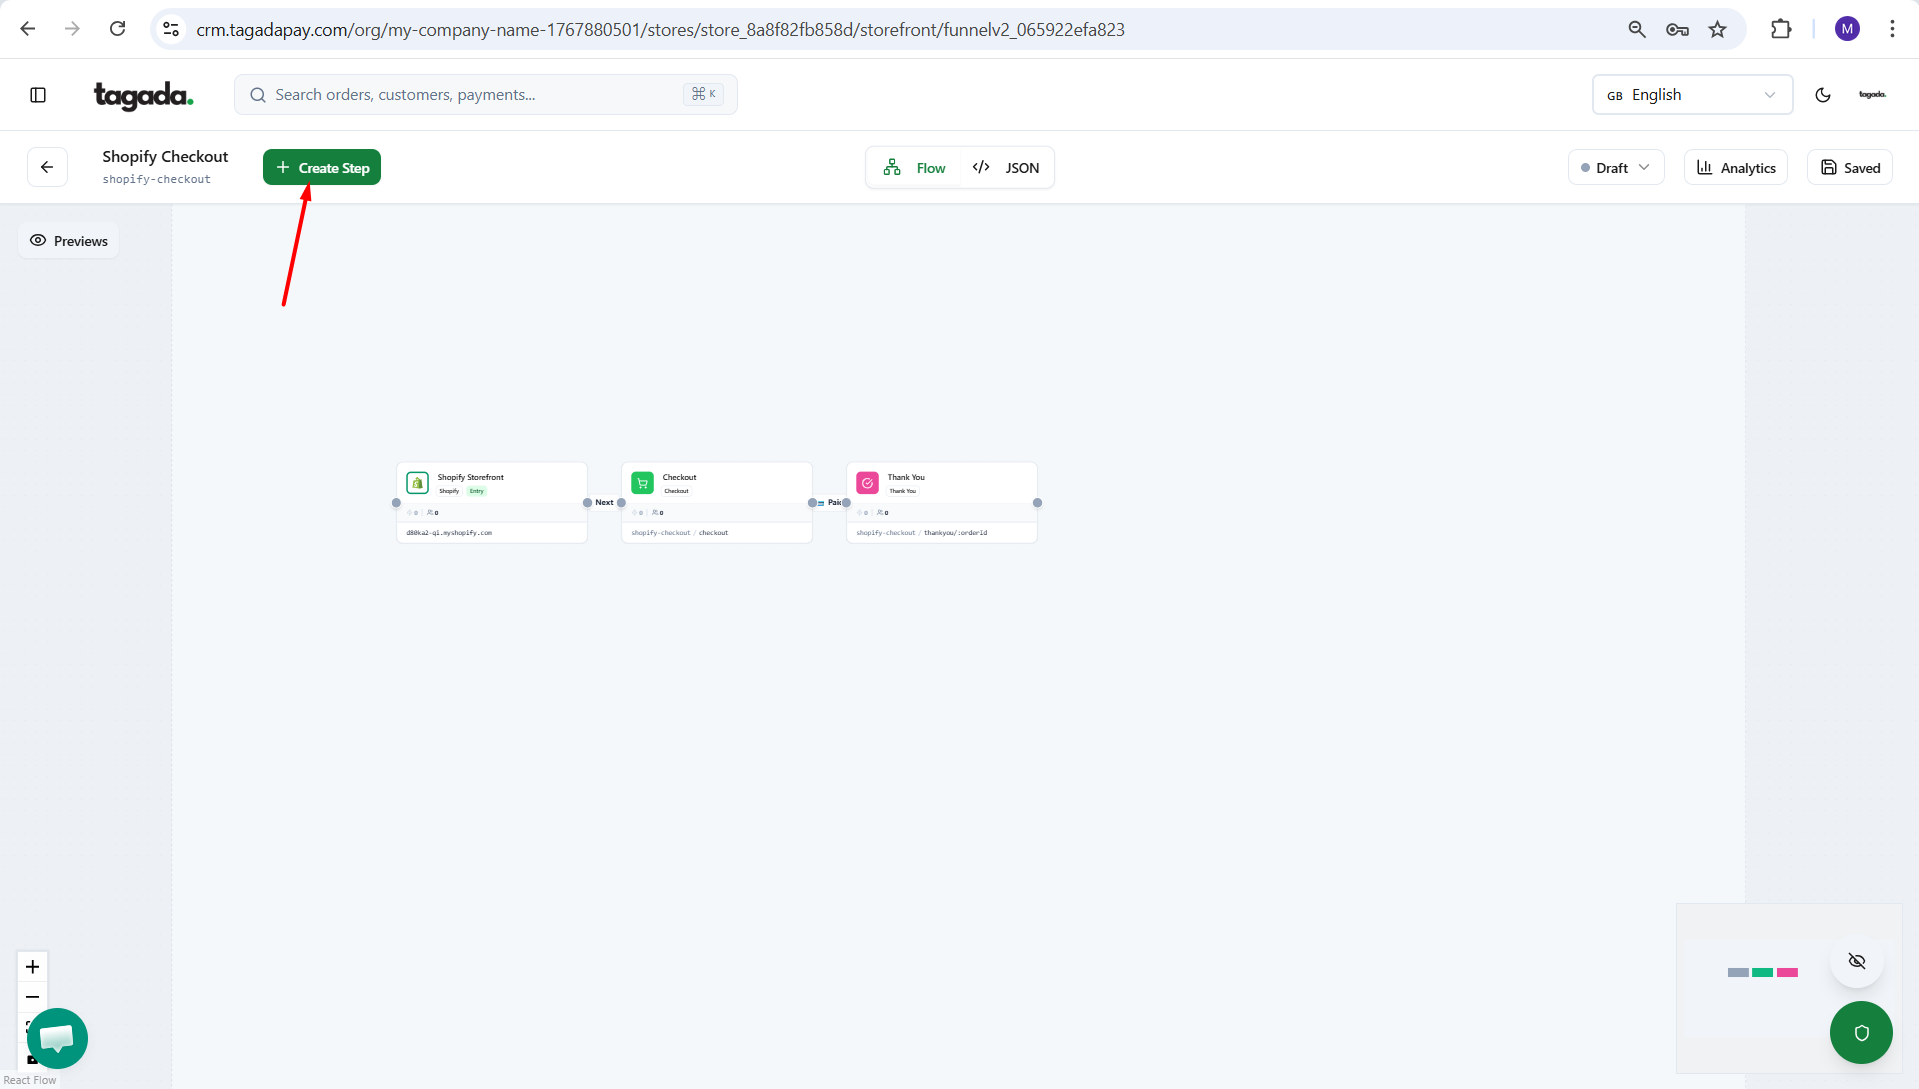Screen dimensions: 1919x1089
Task: Select the green Checkout cart icon
Action: pyautogui.click(x=643, y=483)
